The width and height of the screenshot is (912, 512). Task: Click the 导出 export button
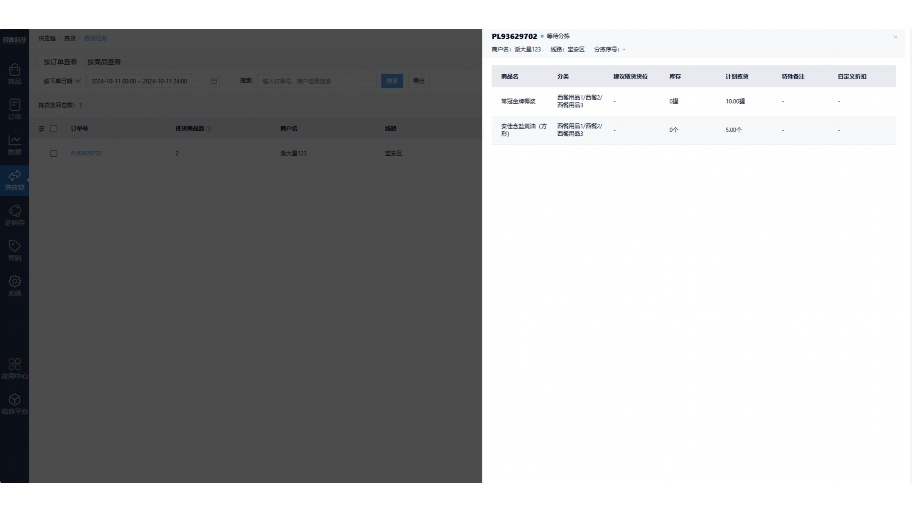(x=419, y=81)
